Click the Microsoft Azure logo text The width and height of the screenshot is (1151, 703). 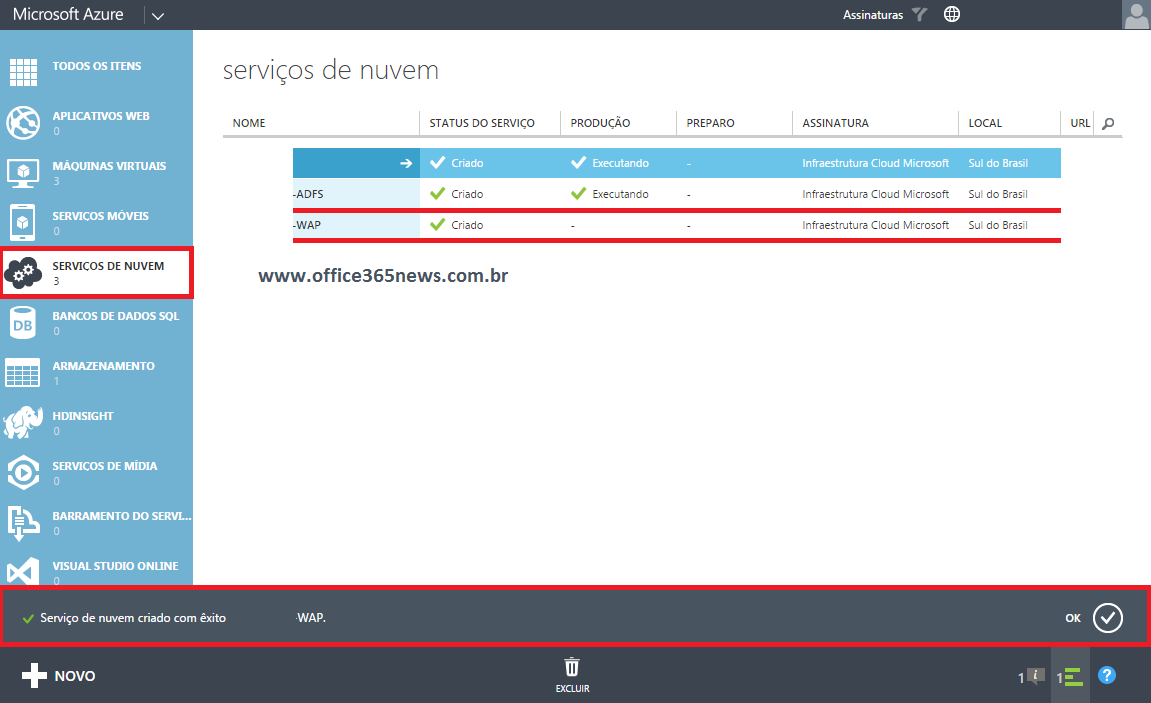pyautogui.click(x=68, y=14)
